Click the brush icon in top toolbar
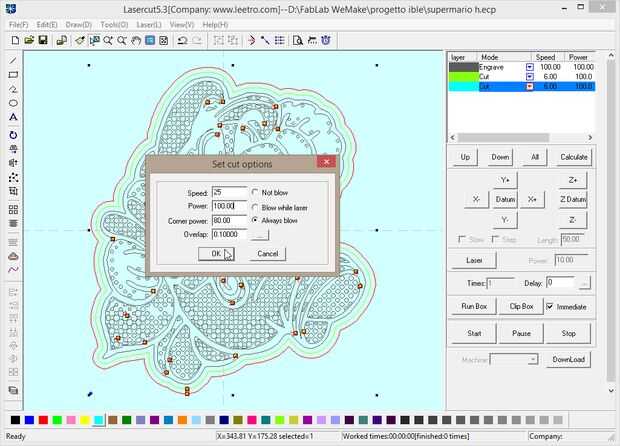Viewport: 620px width, 446px height. click(80, 40)
